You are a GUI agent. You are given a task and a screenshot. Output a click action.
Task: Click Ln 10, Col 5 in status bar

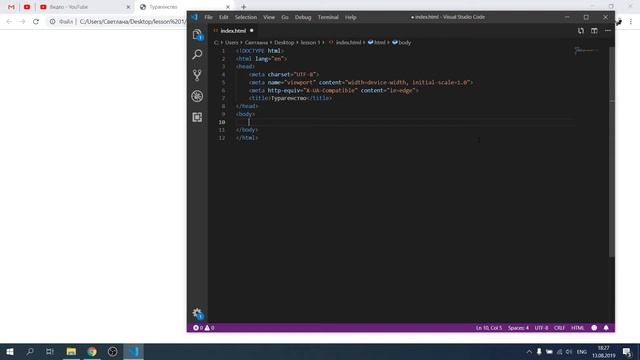click(x=489, y=328)
